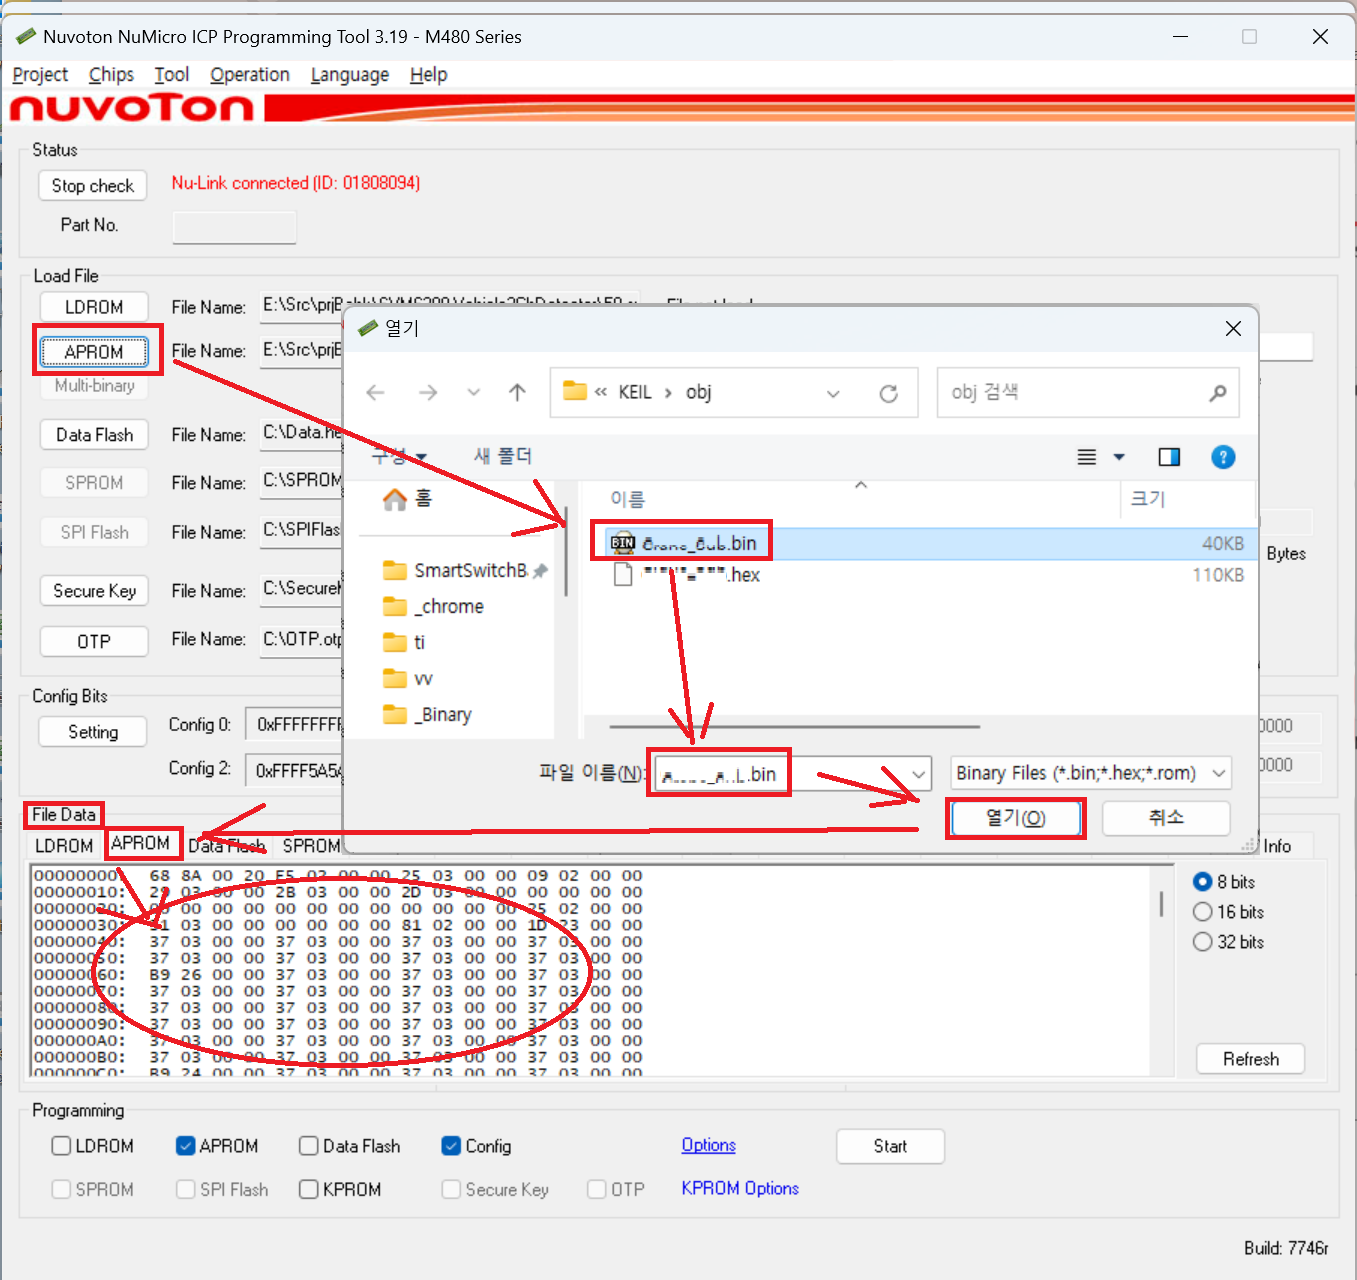Open the Project menu
This screenshot has width=1357, height=1280.
pos(40,75)
